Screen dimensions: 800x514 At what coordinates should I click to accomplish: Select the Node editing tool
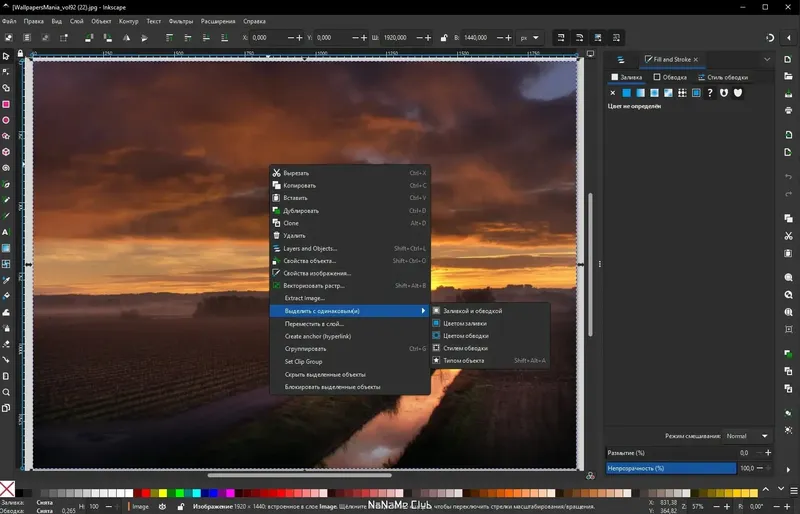click(6, 71)
